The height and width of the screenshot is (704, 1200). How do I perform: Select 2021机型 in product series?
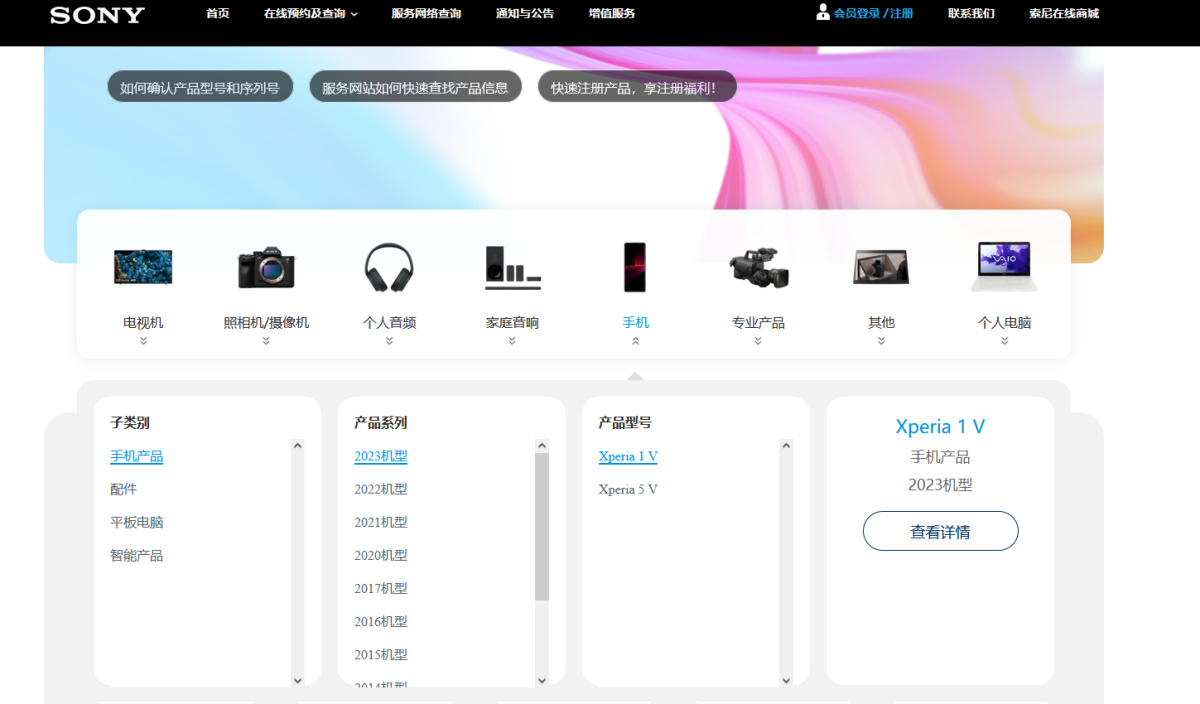381,522
